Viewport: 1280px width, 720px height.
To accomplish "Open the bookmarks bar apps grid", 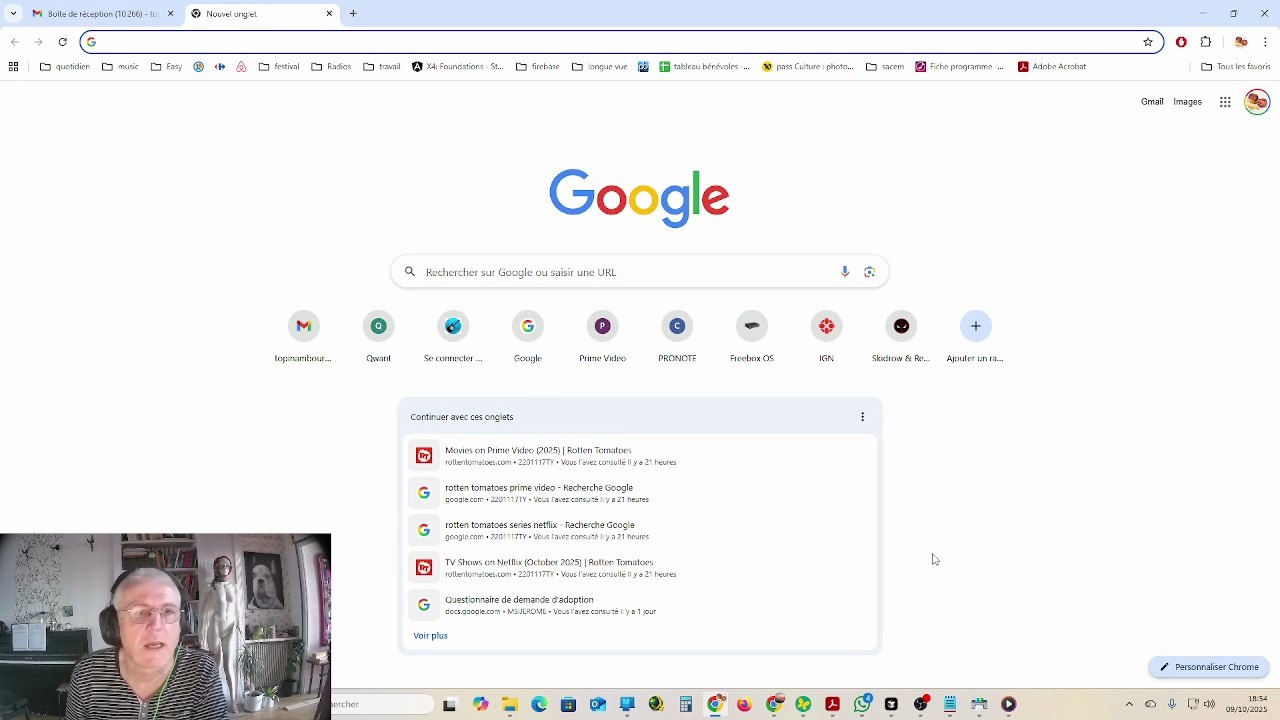I will 13,67.
